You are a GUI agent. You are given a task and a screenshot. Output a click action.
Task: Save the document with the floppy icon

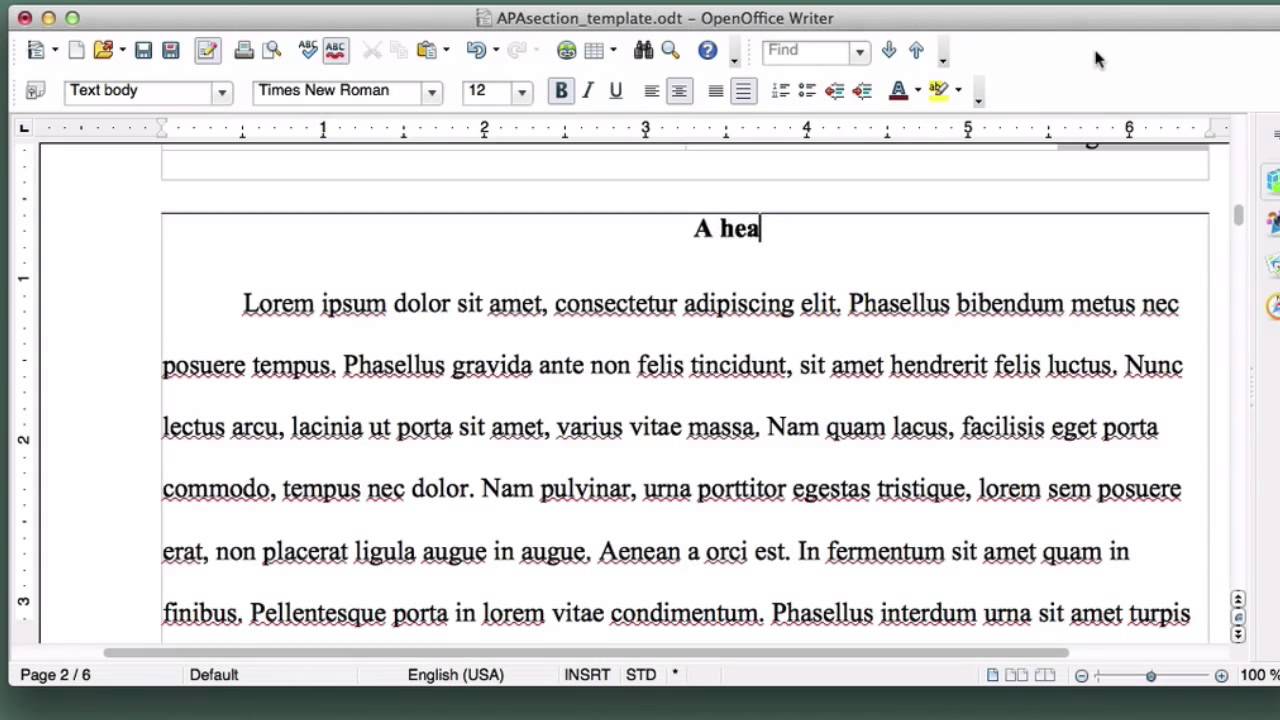tap(143, 50)
